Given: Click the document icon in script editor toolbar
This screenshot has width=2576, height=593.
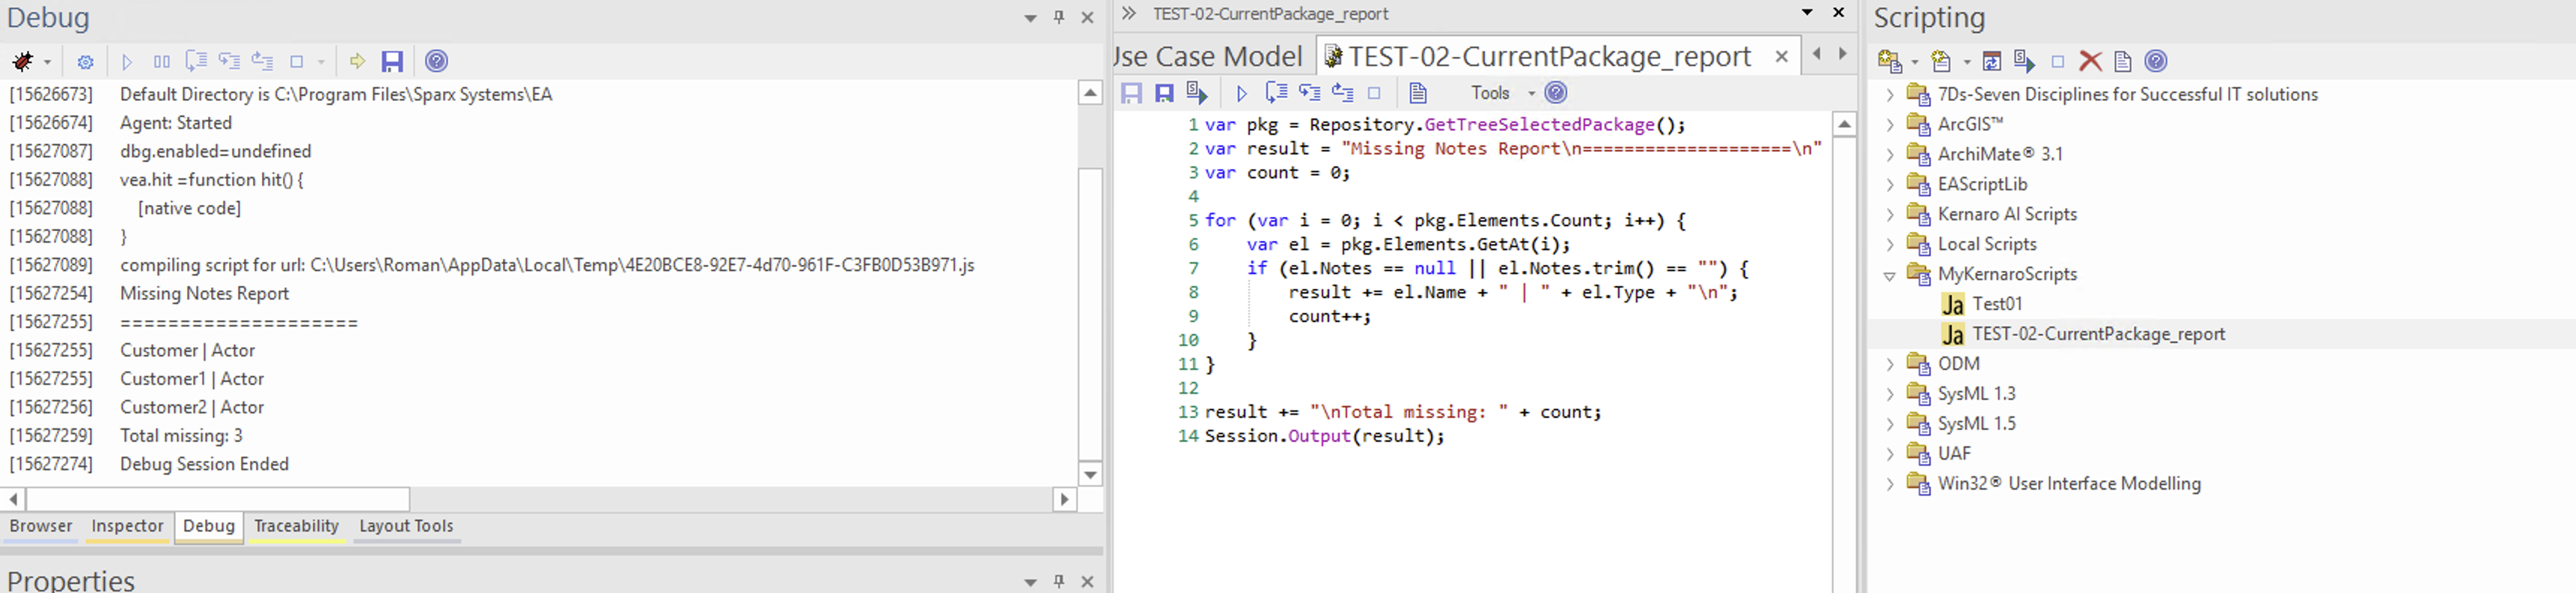Looking at the screenshot, I should point(1417,93).
